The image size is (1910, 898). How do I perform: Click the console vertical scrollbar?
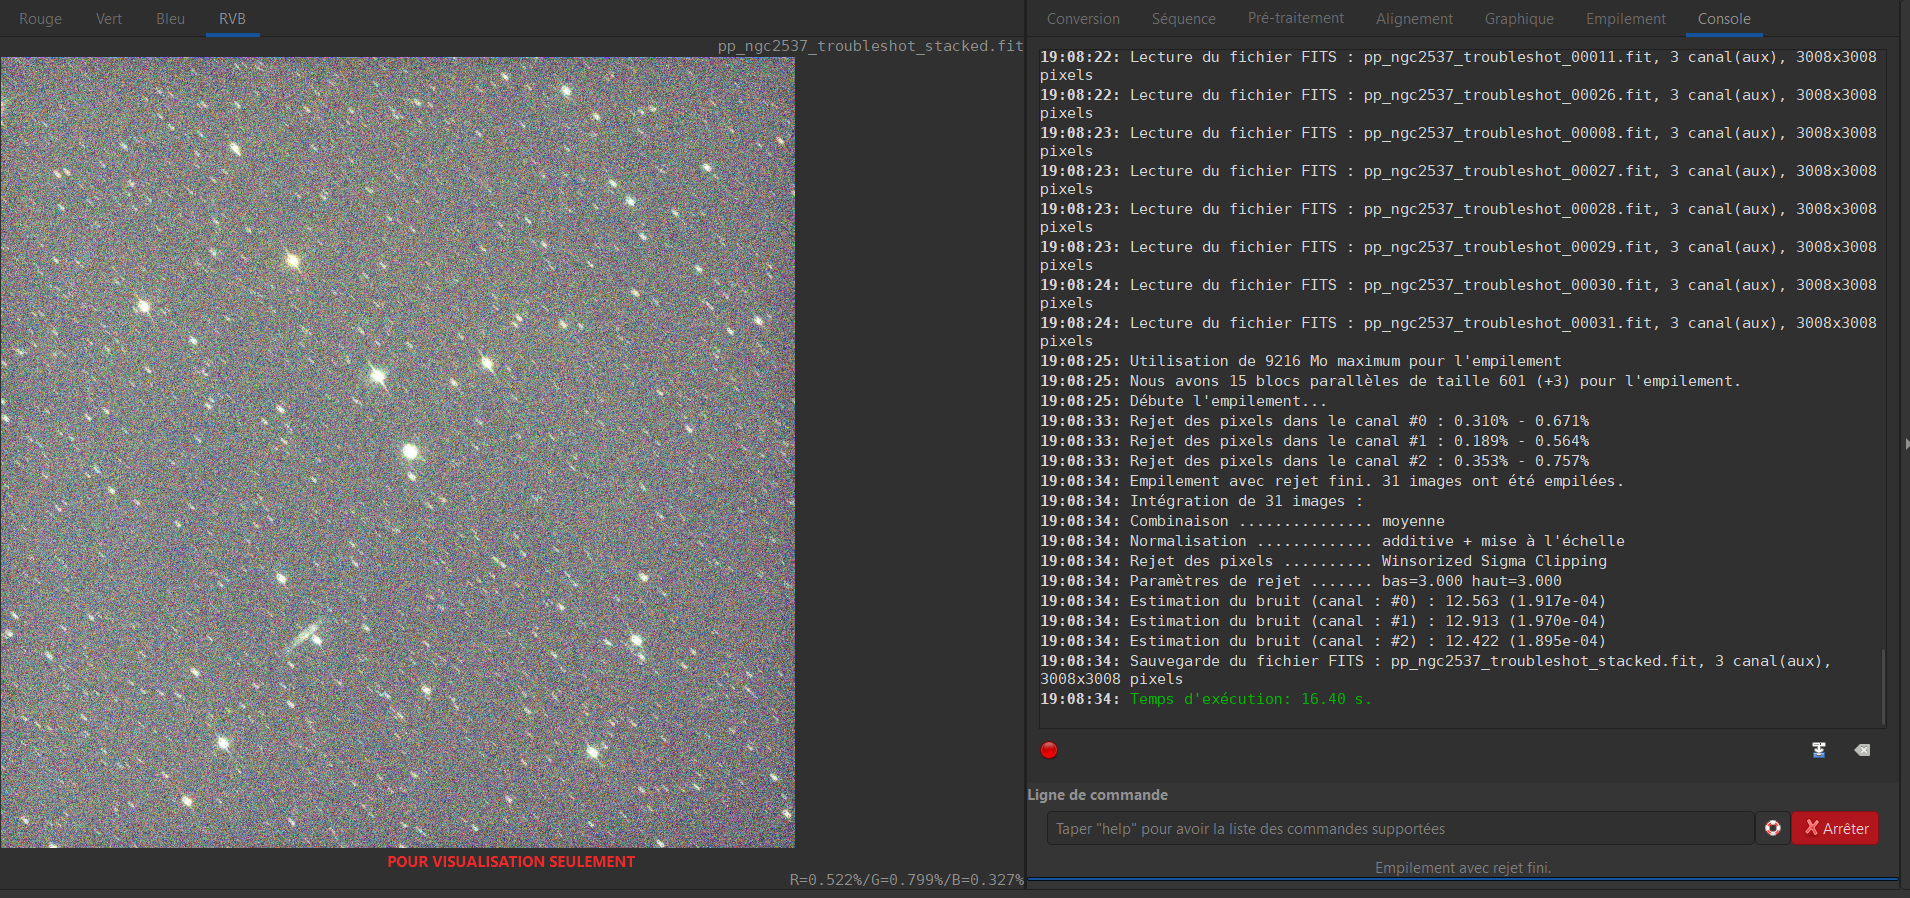(x=1884, y=687)
